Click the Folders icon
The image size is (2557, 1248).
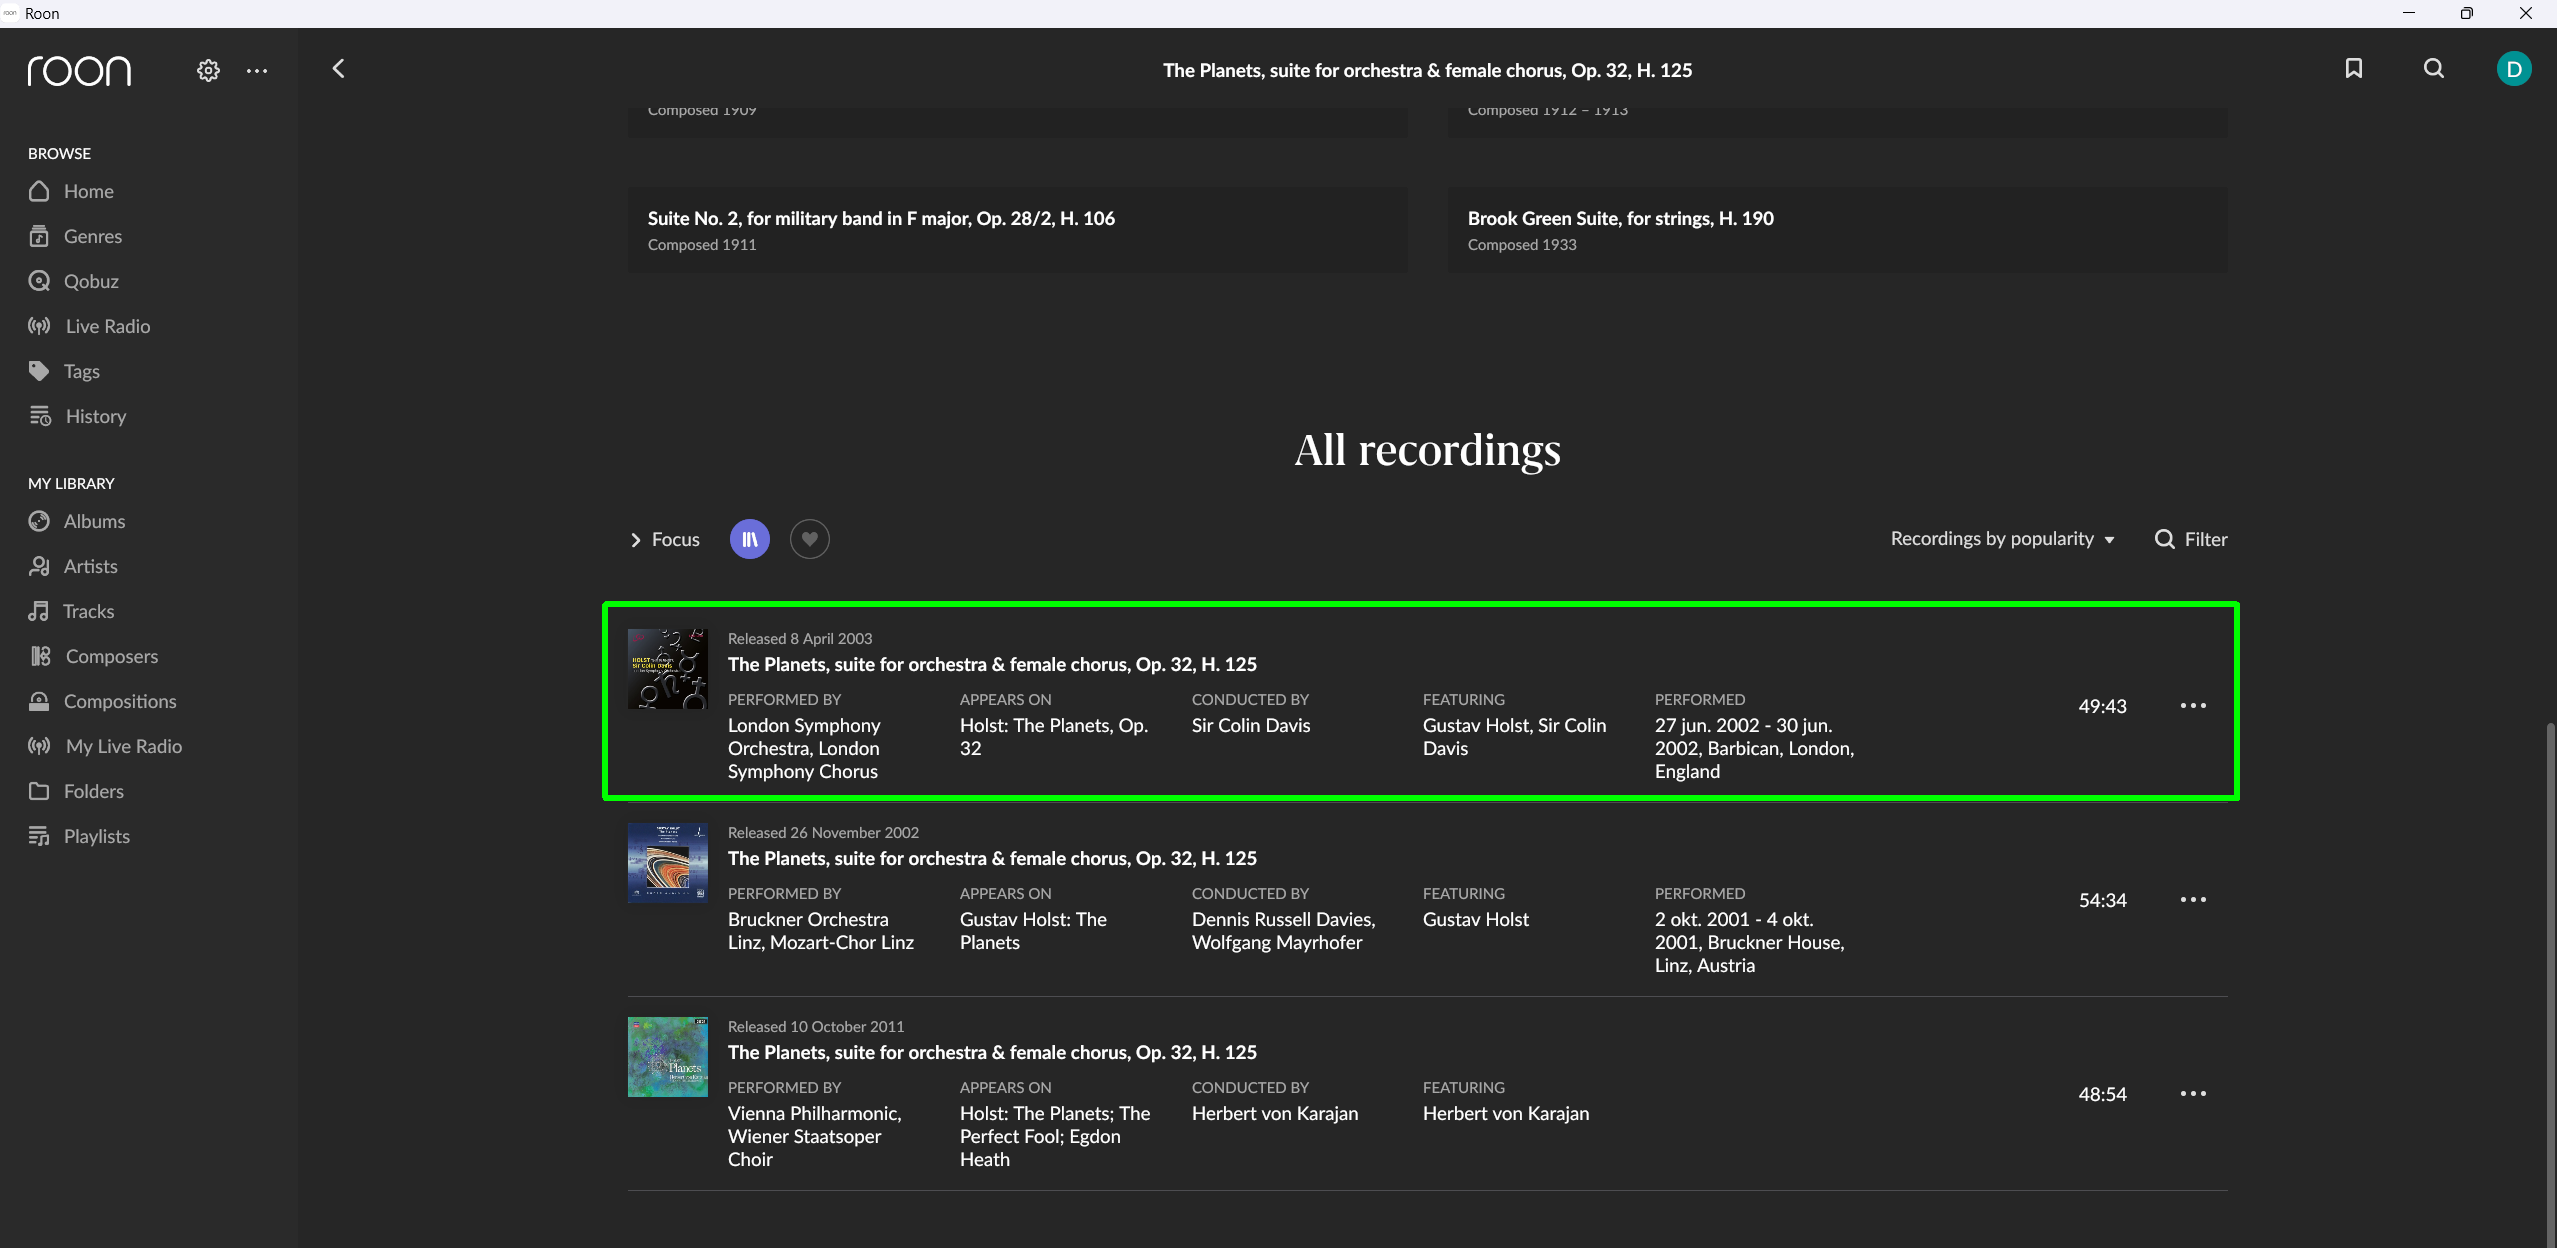(x=39, y=791)
